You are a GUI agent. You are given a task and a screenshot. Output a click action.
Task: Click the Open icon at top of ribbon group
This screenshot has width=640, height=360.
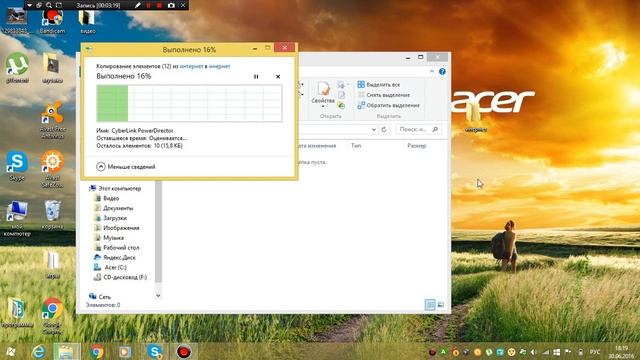341,84
